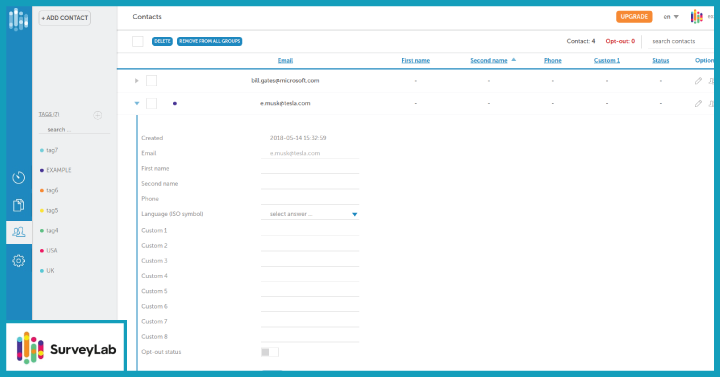720x377 pixels.
Task: Click the First name input field
Action: [x=310, y=169]
